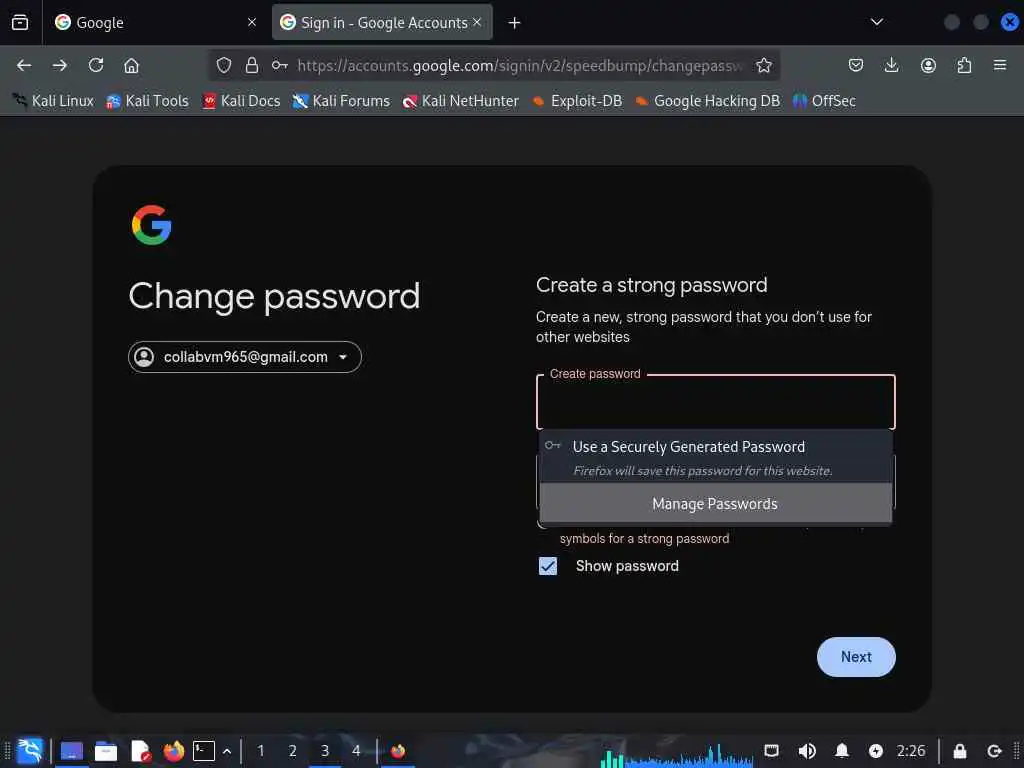Open notifications bell icon
Screen dimensions: 1024x768
(x=842, y=751)
